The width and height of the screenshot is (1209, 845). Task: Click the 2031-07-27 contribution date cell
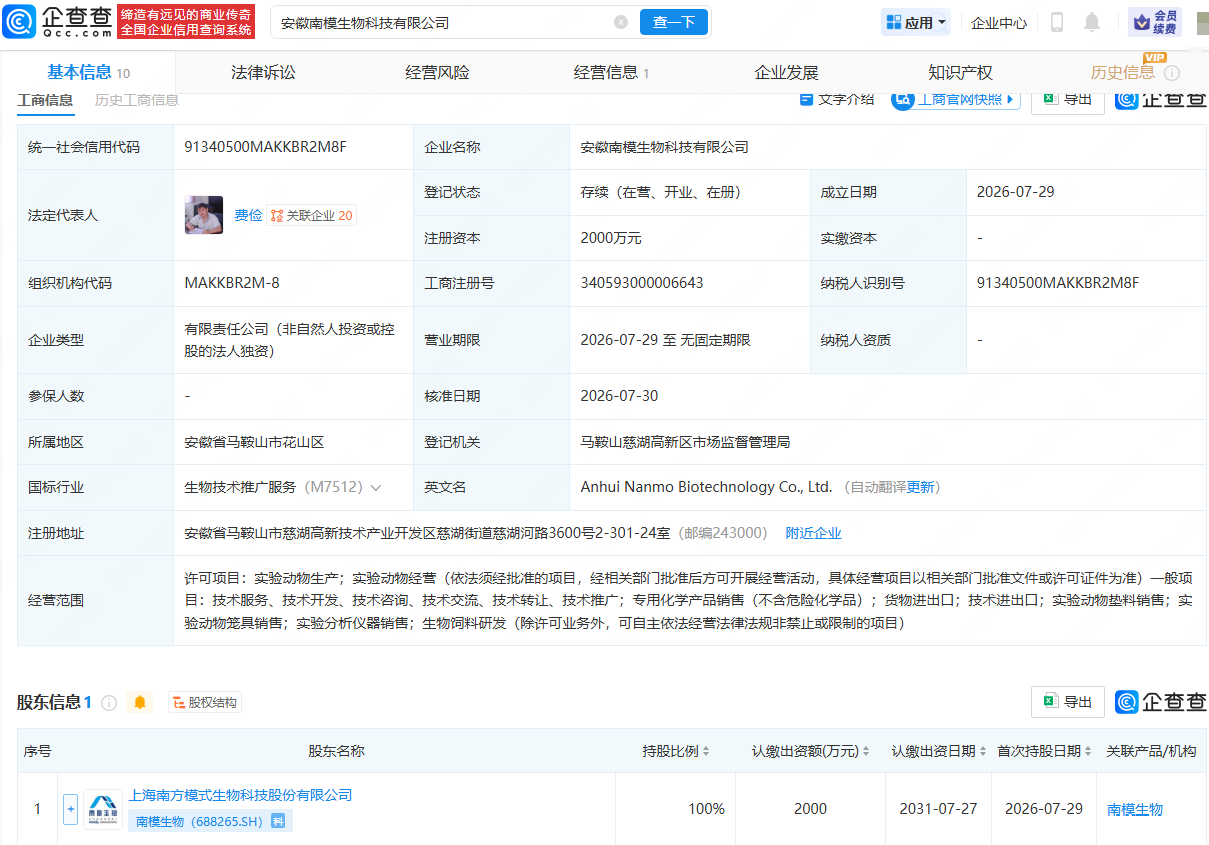(x=937, y=809)
